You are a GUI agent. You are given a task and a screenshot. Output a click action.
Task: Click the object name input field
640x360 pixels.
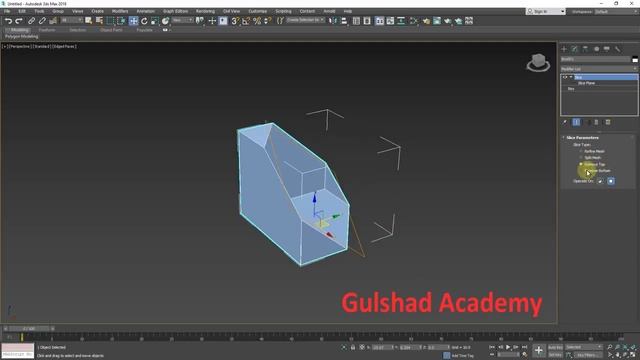click(596, 60)
